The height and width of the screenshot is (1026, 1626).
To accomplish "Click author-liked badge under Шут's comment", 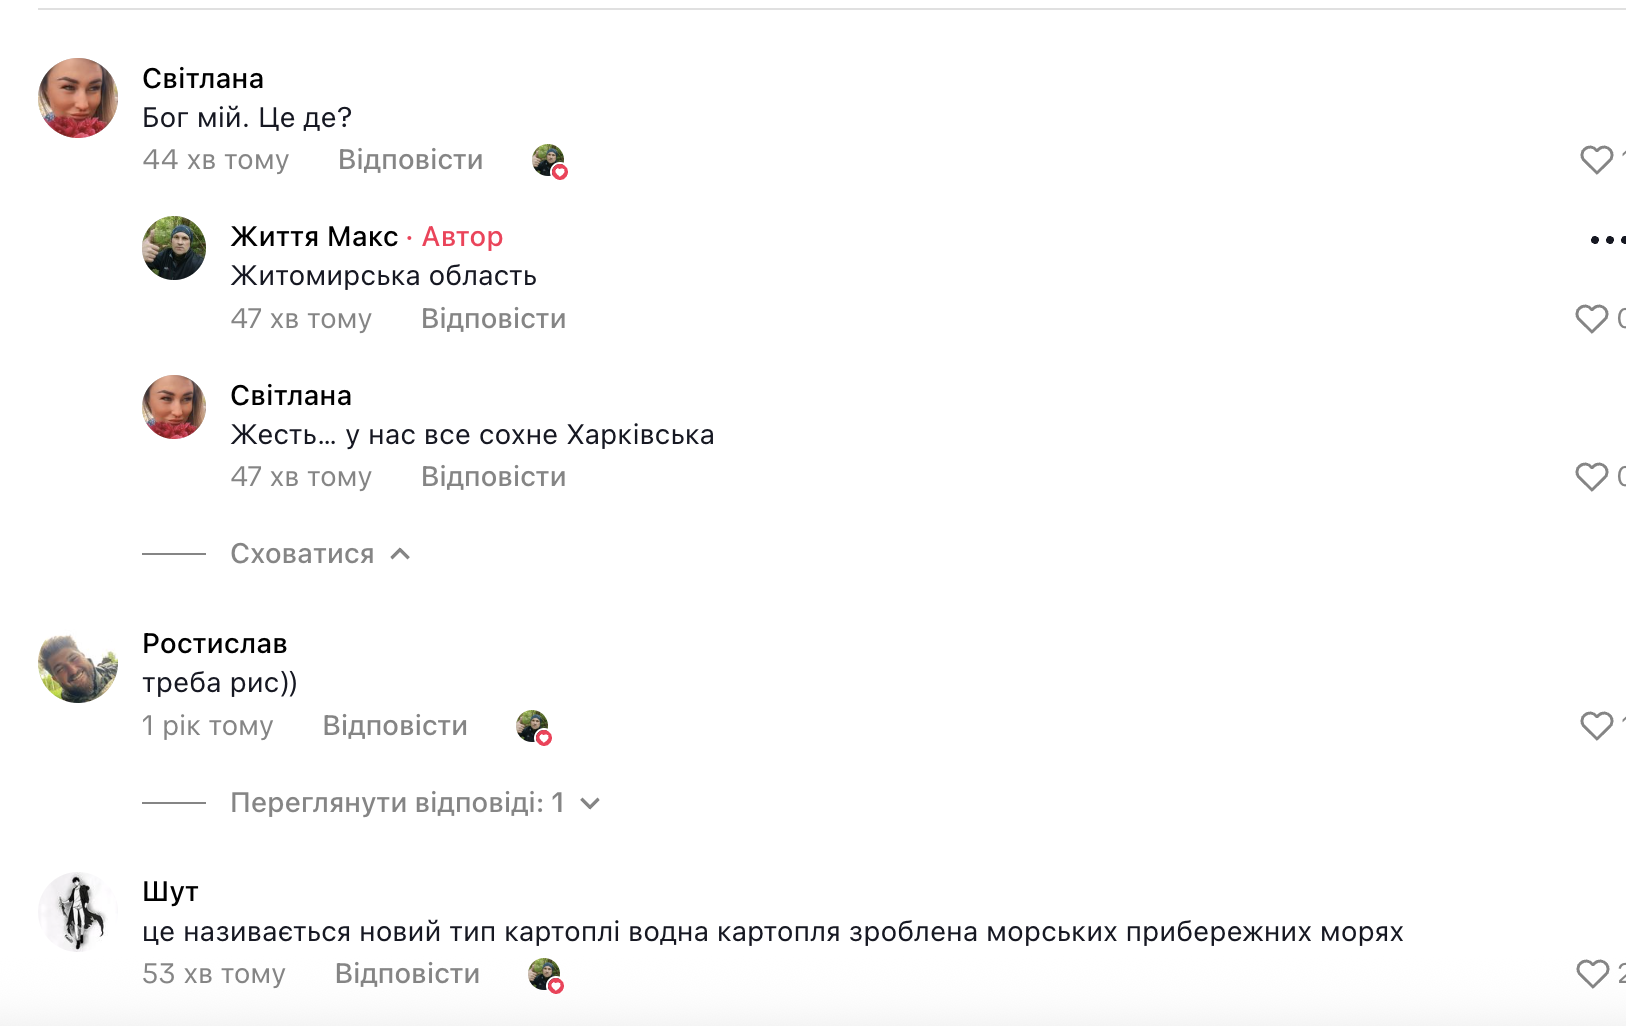I will pos(545,975).
